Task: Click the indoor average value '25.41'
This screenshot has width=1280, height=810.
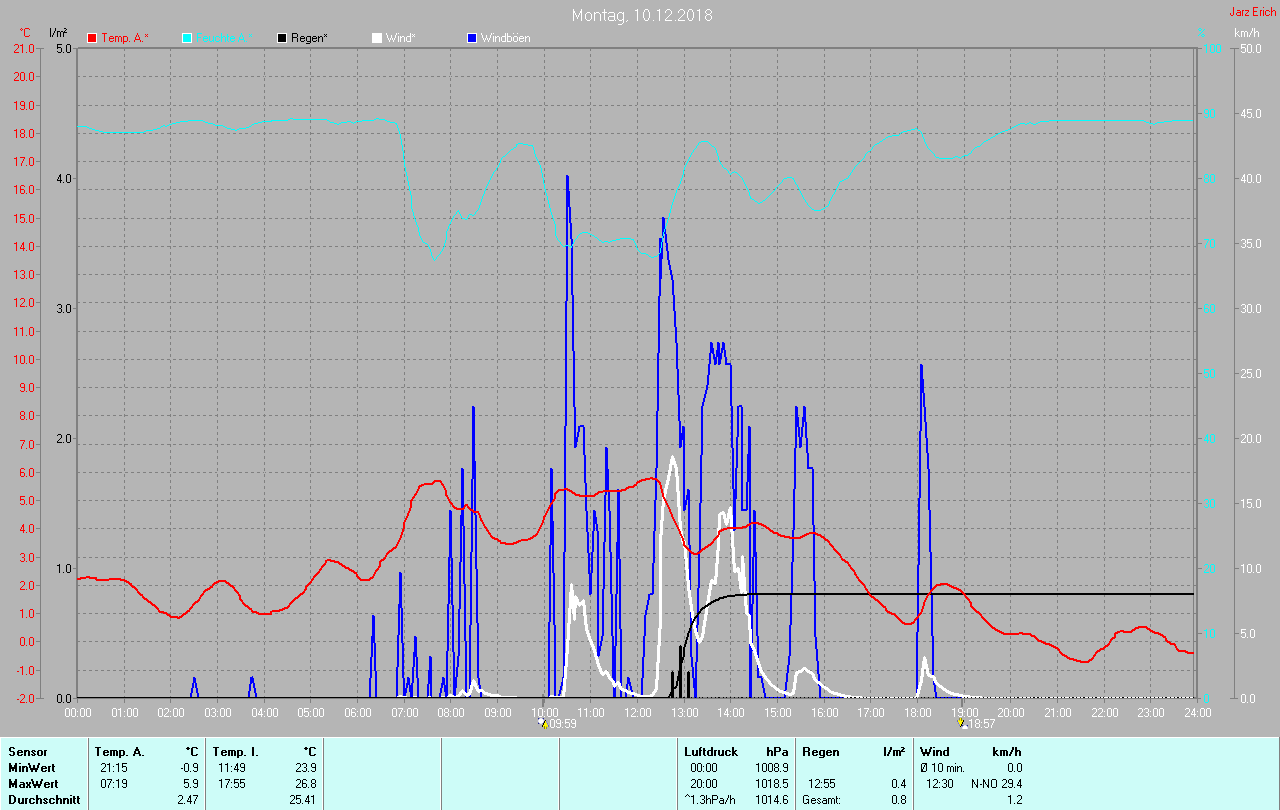Action: coord(301,800)
